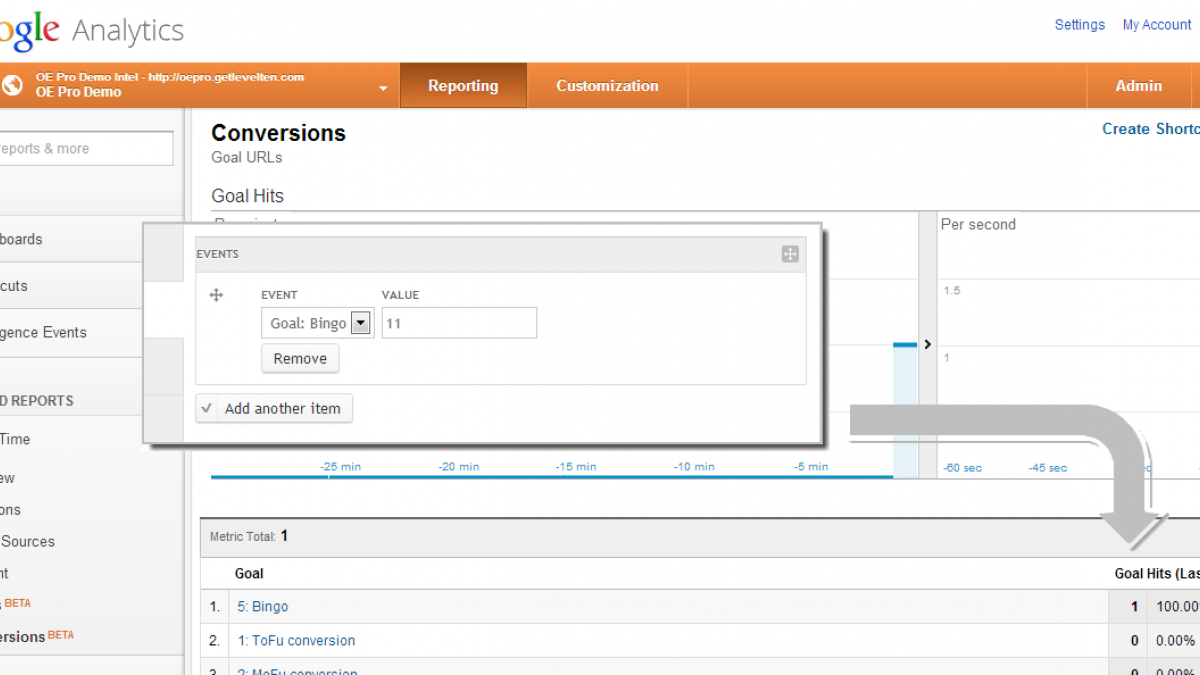Click the 100.00% value in Bingo row
1200x675 pixels.
click(1177, 607)
